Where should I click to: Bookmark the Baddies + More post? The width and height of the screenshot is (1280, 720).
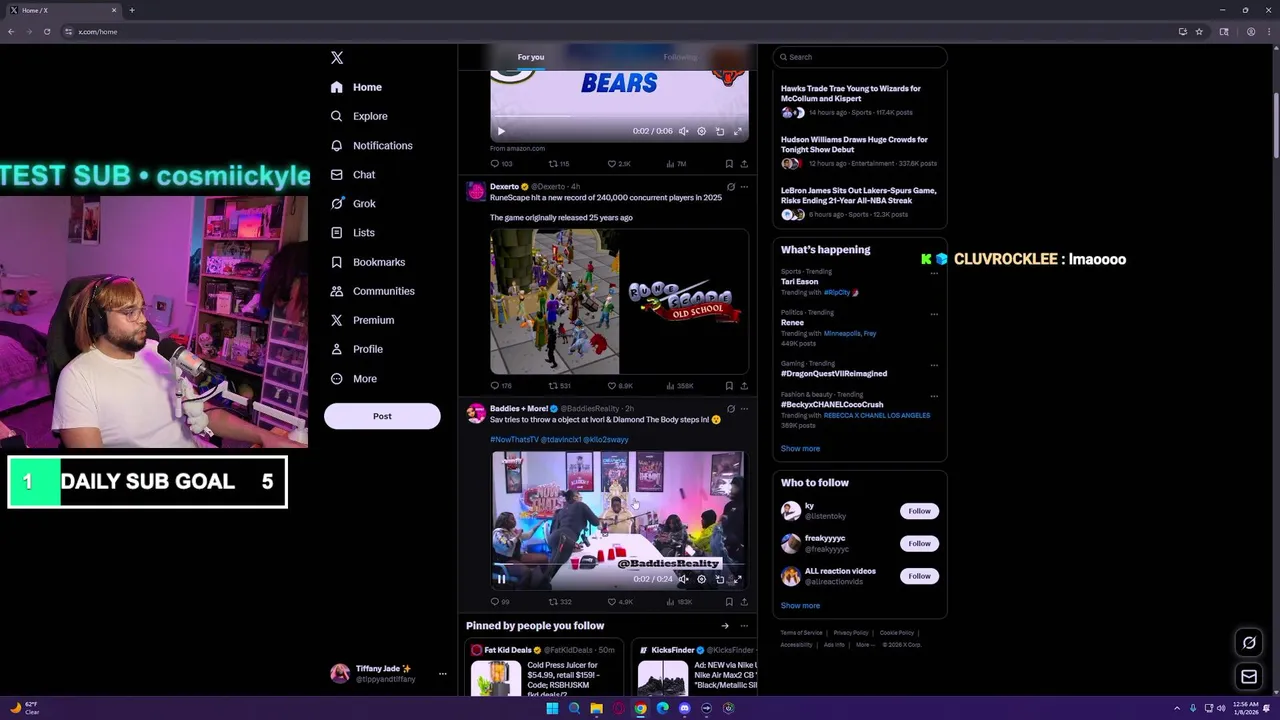pyautogui.click(x=728, y=602)
